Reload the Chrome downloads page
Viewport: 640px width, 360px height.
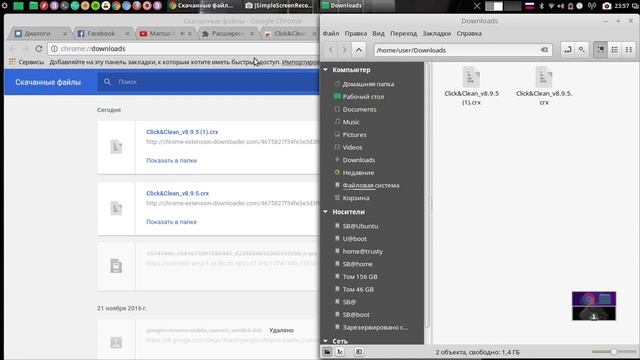(39, 49)
